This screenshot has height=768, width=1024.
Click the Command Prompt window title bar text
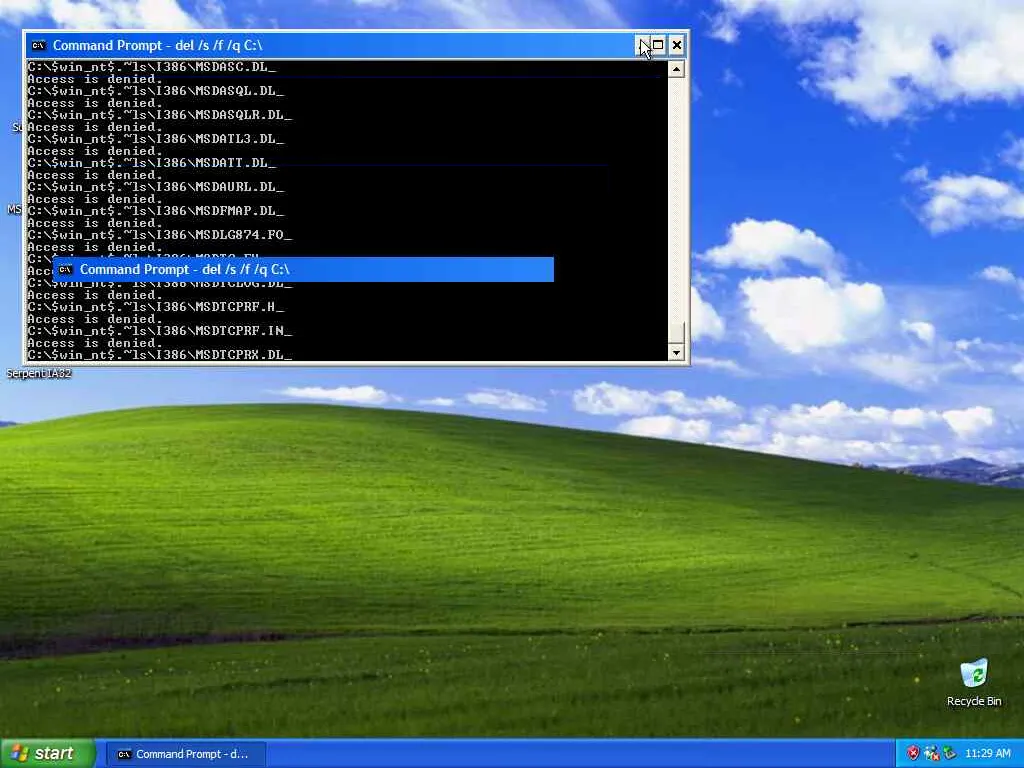coord(157,46)
